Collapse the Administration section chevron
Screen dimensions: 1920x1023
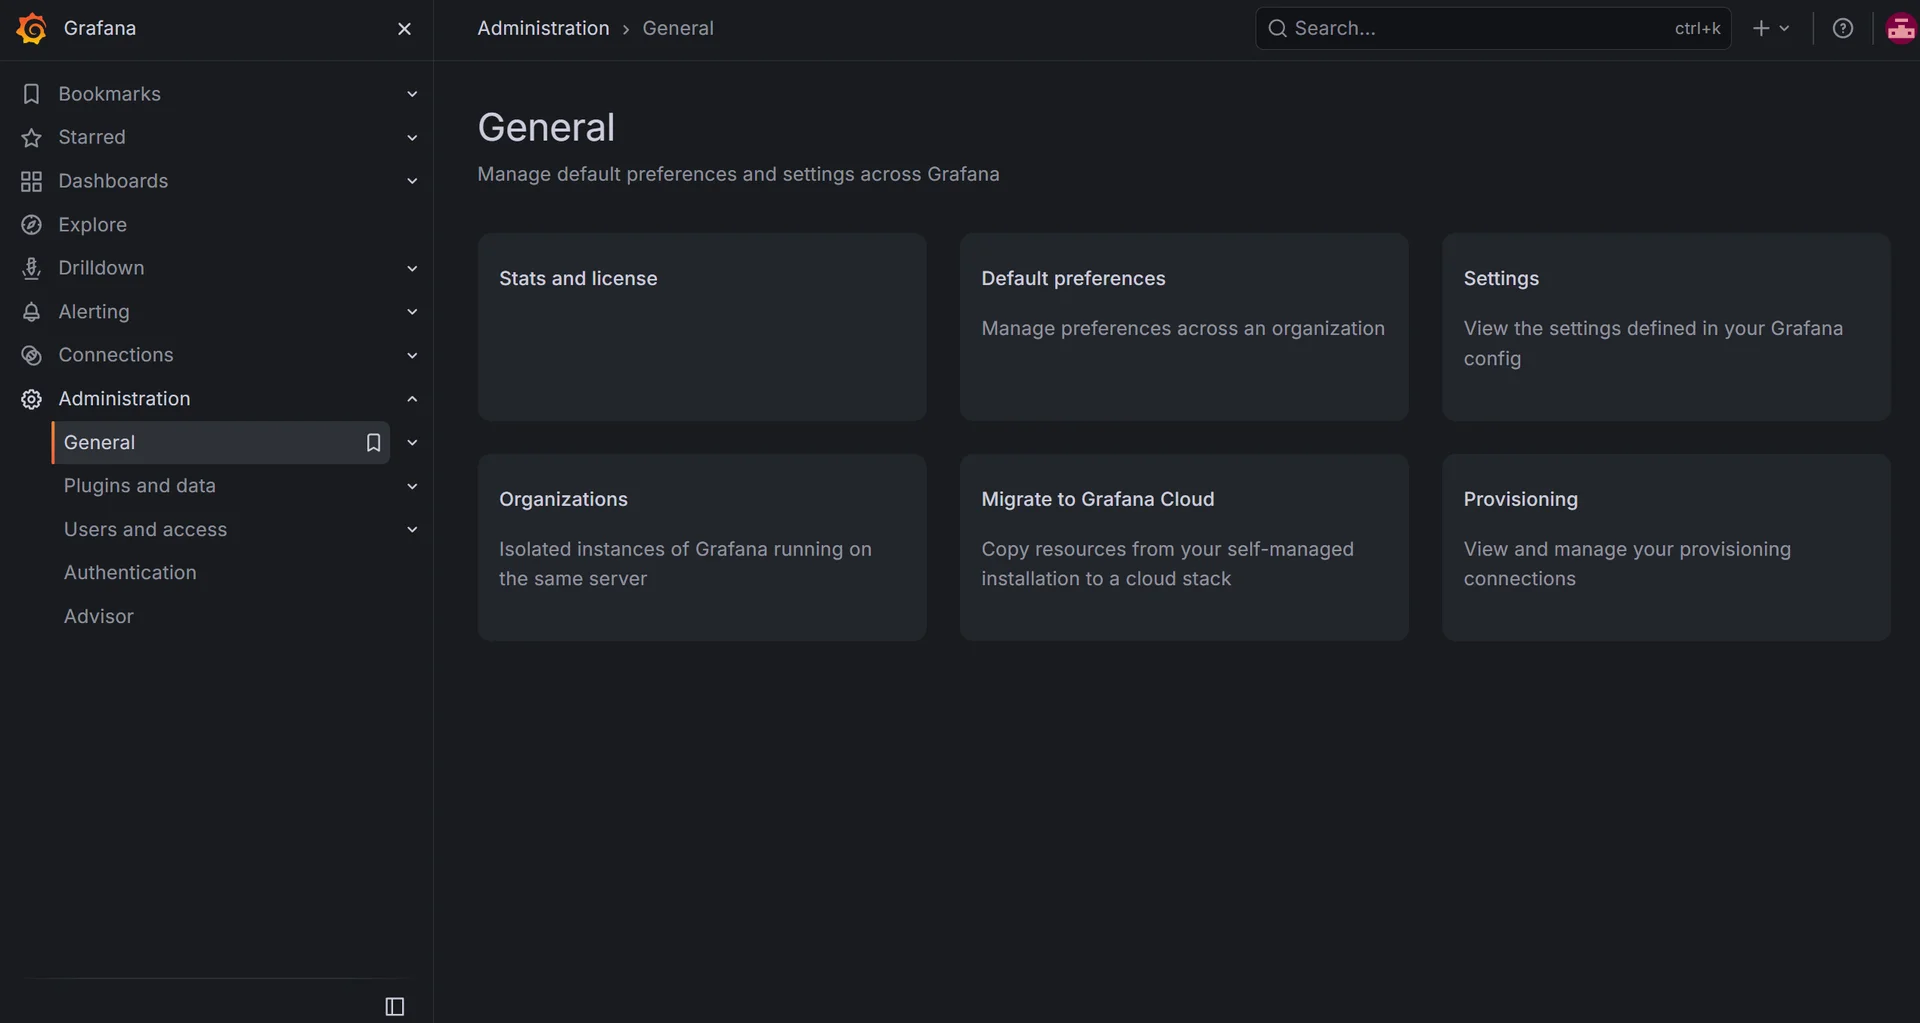(412, 399)
